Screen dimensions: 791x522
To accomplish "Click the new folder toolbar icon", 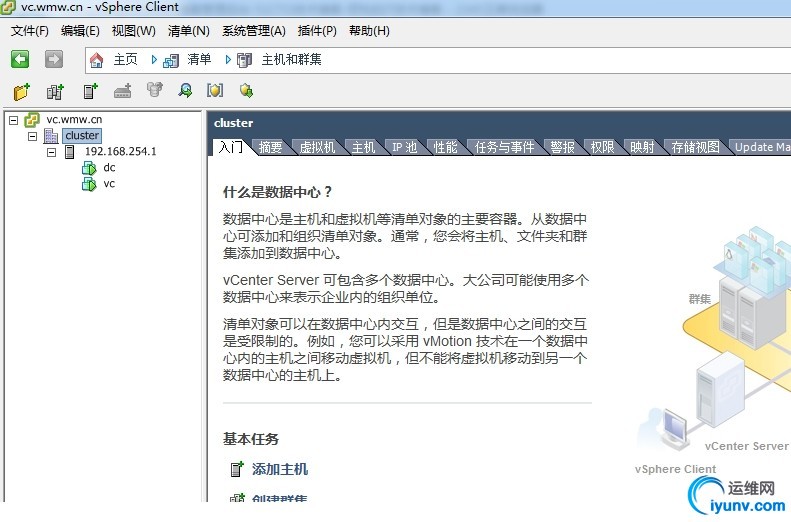I will 22,91.
